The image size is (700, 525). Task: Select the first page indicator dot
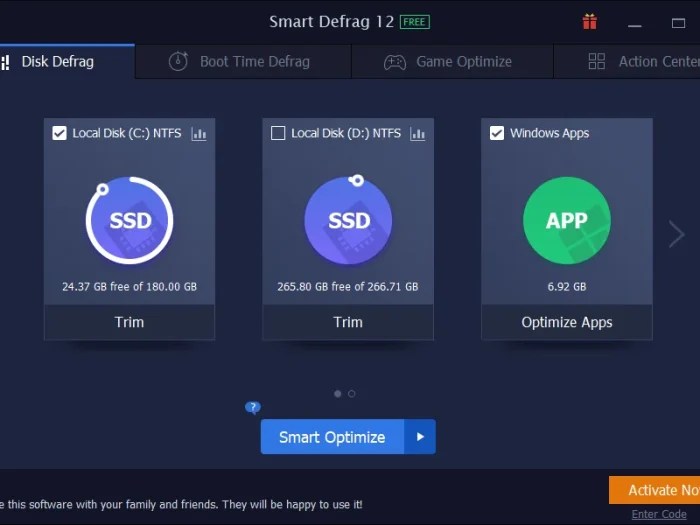(x=338, y=394)
